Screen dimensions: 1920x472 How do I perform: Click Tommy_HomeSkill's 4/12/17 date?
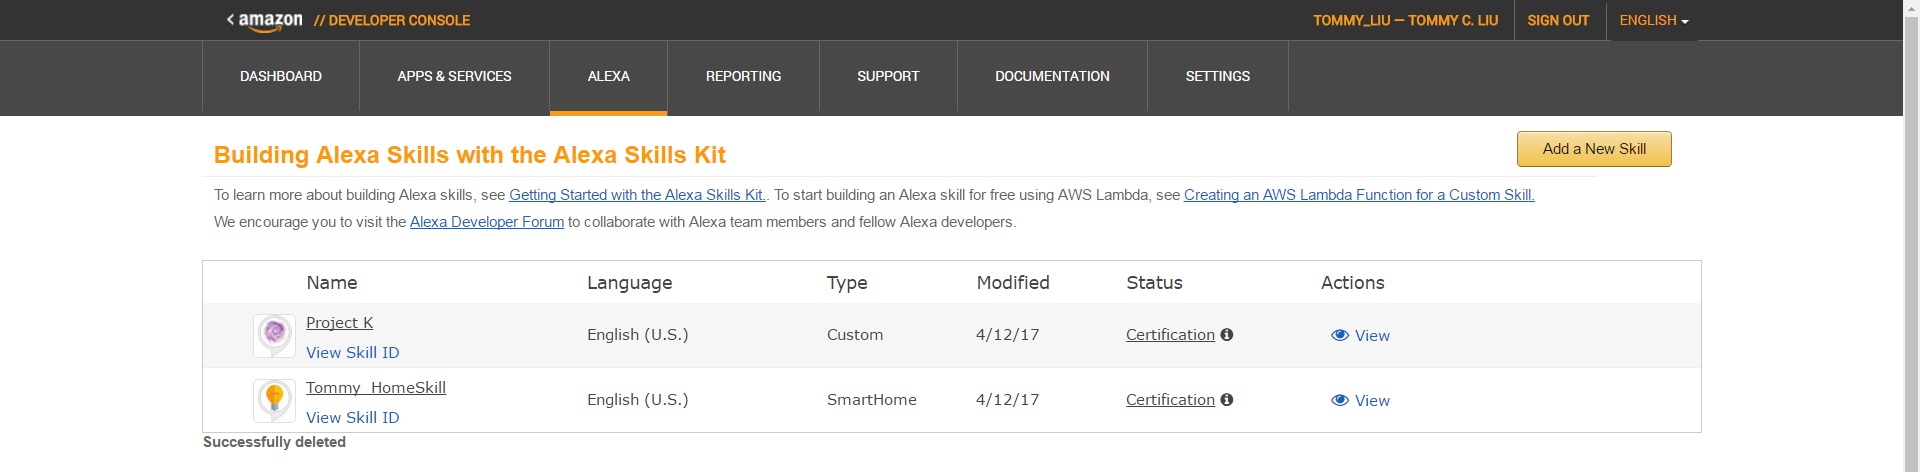tap(1008, 400)
